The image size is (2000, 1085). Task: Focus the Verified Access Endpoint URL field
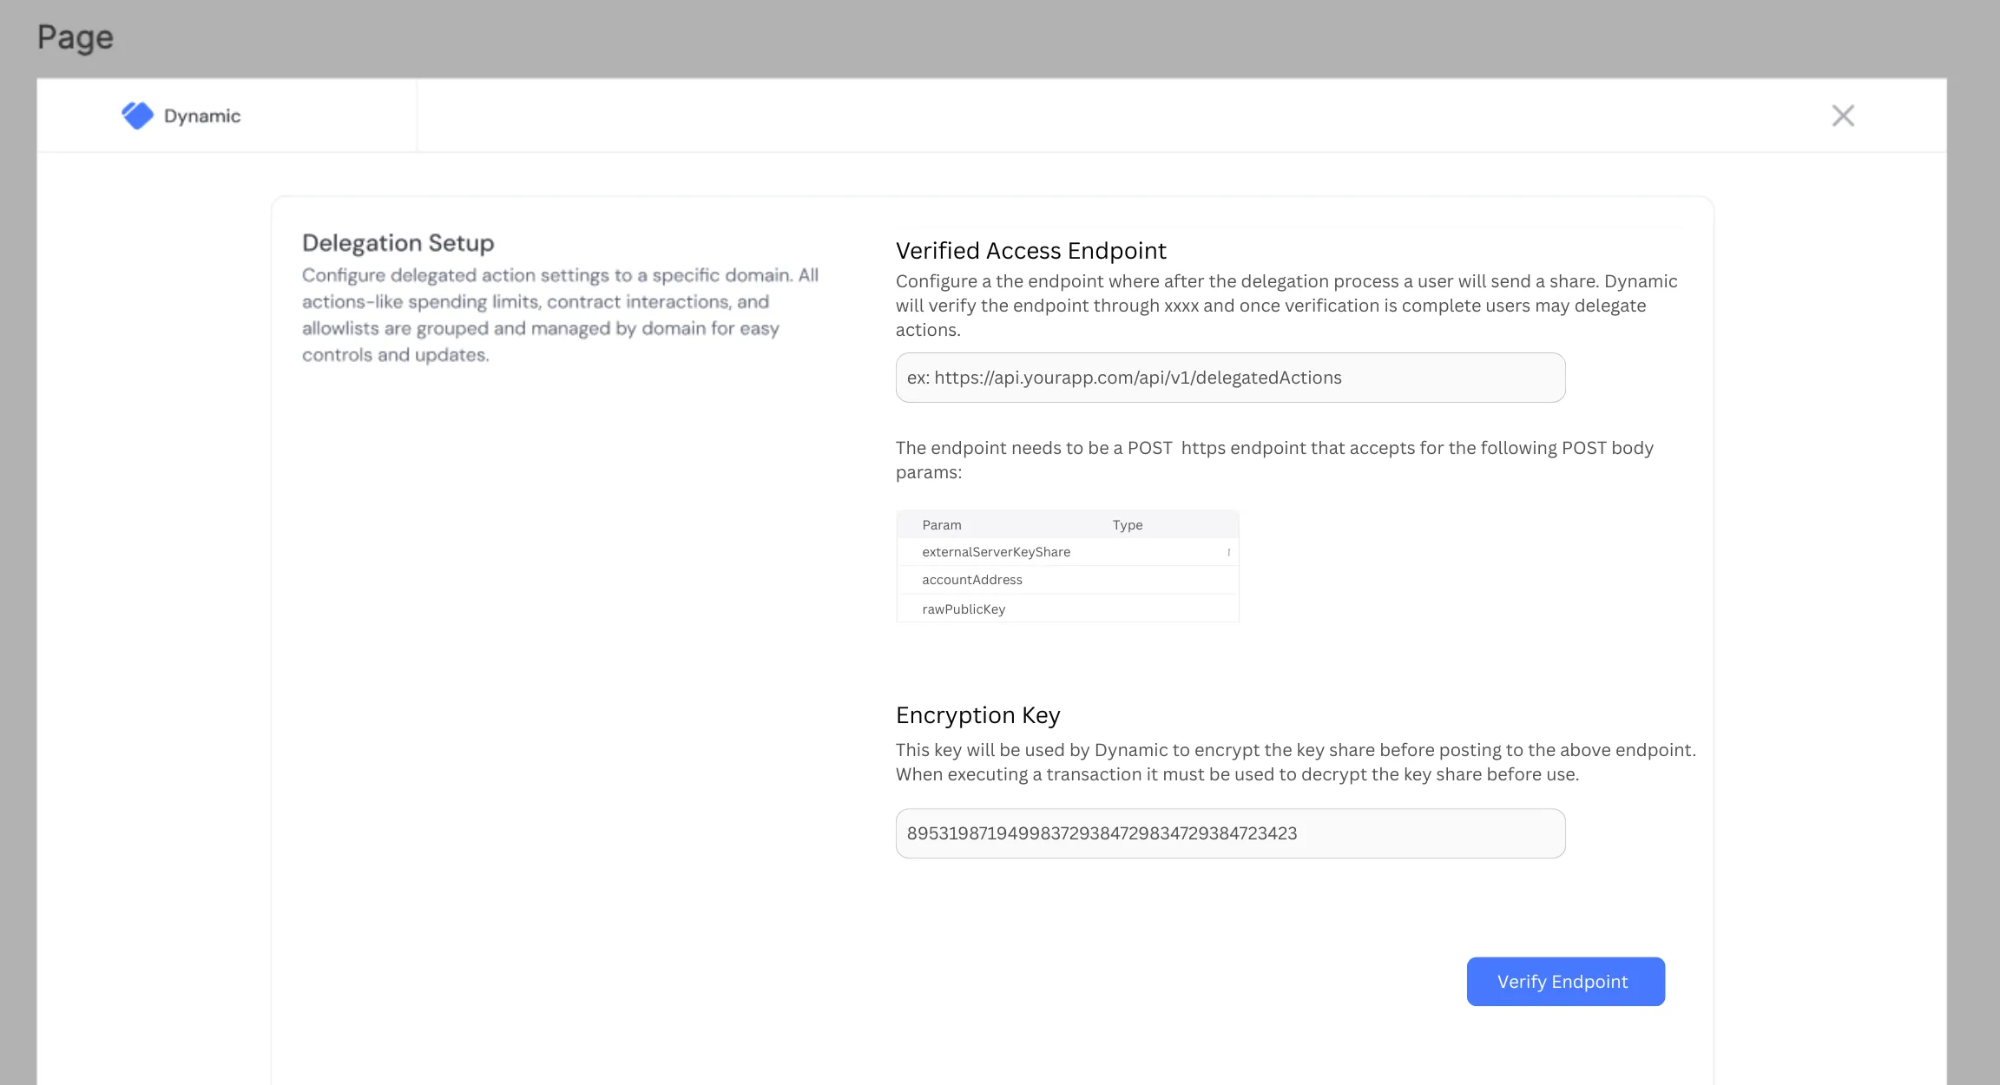[x=1229, y=378]
